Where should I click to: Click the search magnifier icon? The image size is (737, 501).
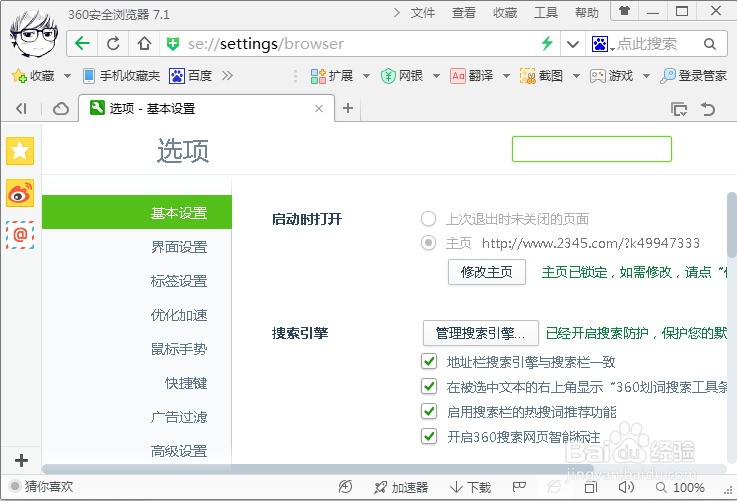coord(710,44)
